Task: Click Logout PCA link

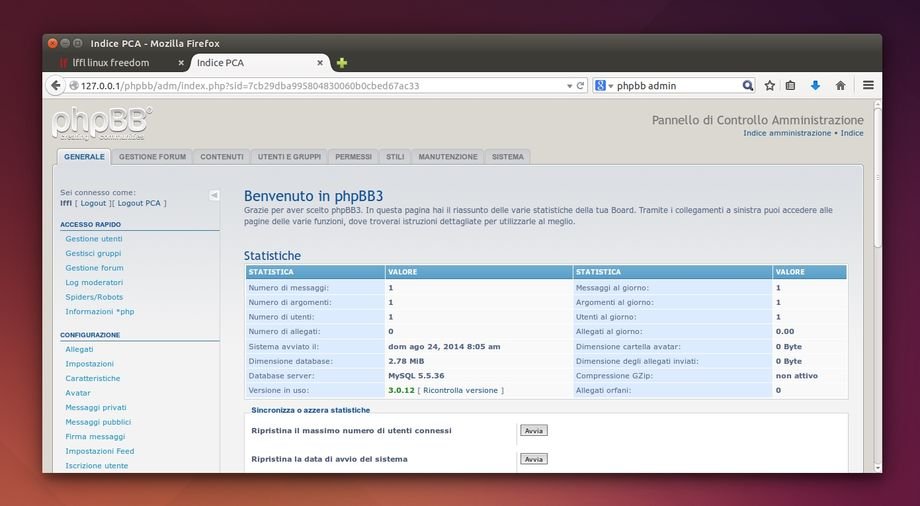Action: click(x=139, y=203)
